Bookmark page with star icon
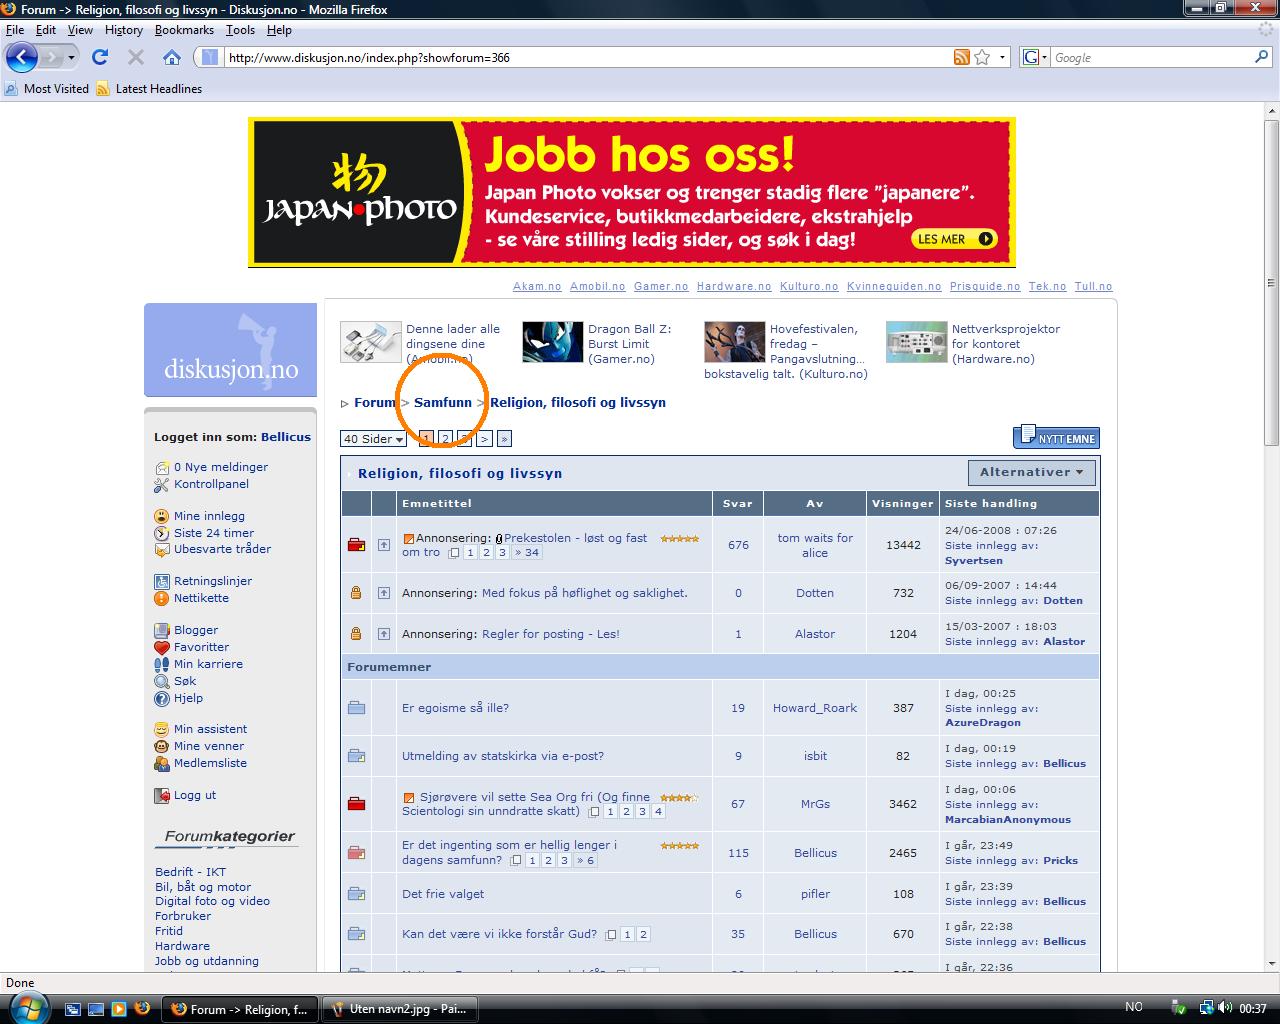1280x1024 pixels. (982, 57)
